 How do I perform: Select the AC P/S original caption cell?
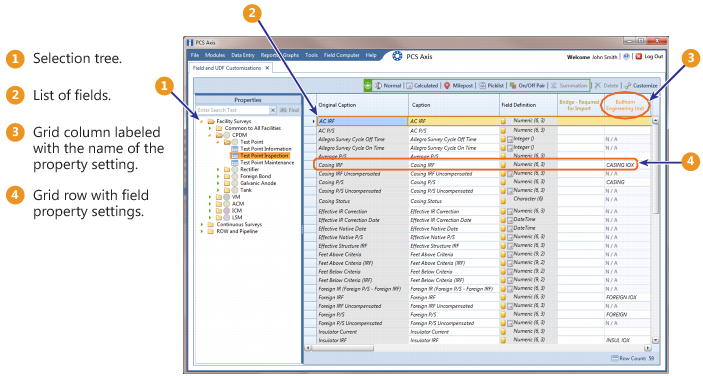[362, 130]
